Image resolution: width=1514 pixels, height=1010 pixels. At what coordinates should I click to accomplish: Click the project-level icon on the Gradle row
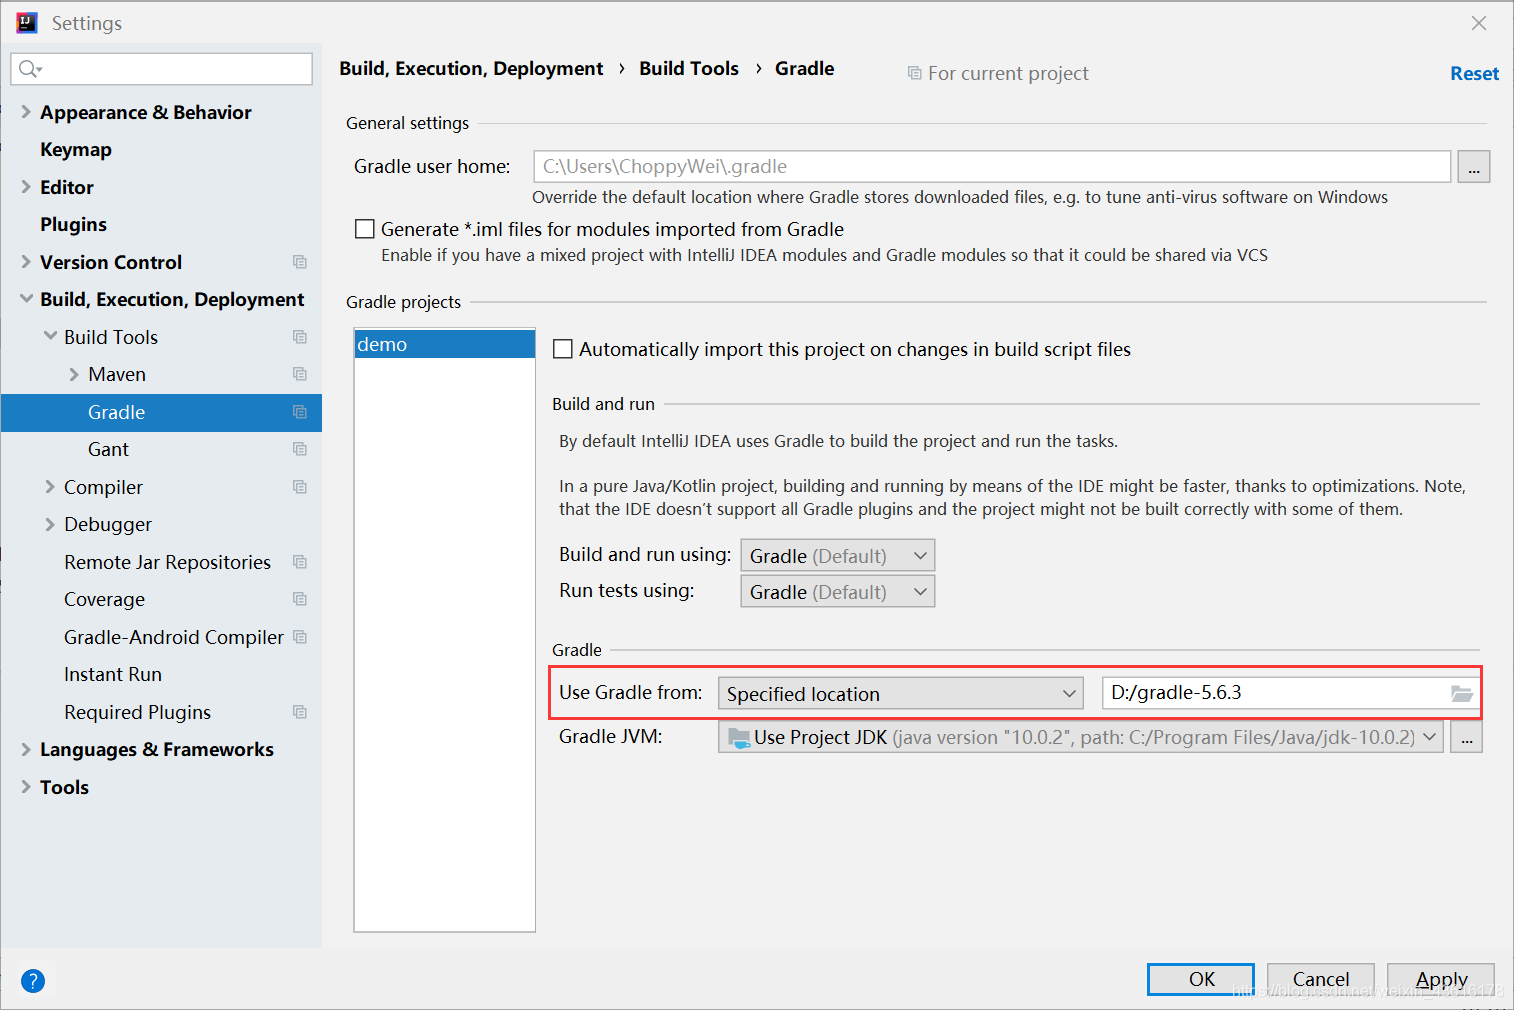pos(299,412)
